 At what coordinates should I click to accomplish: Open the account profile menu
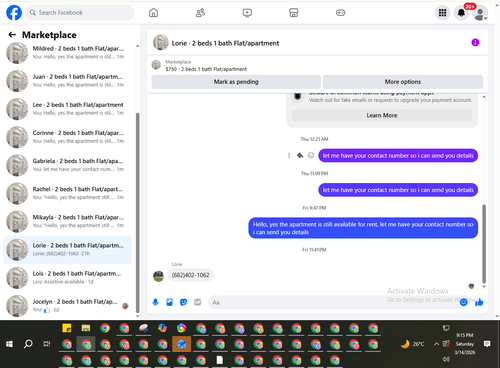click(480, 13)
